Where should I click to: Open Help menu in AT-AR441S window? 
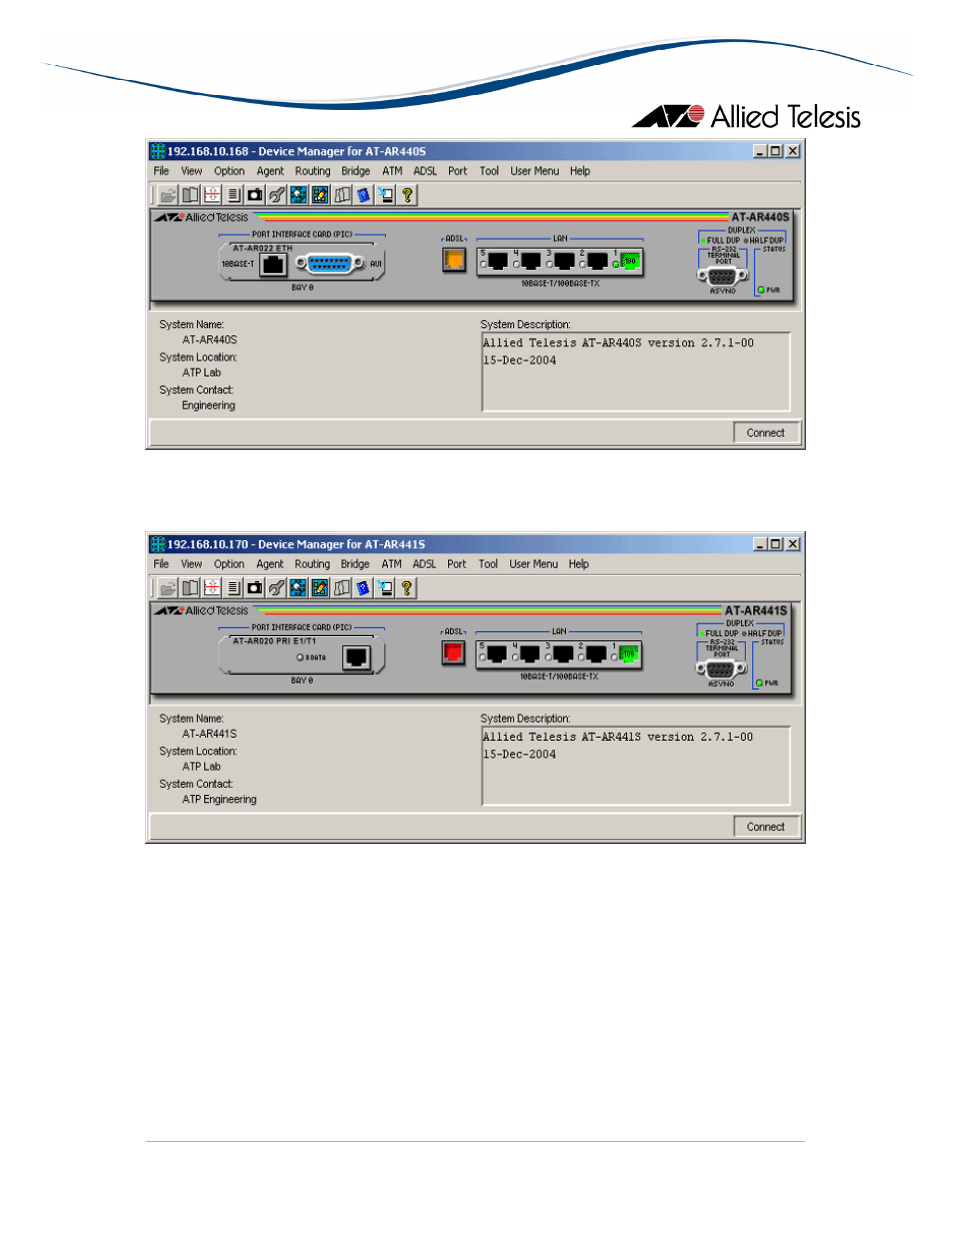(x=579, y=564)
